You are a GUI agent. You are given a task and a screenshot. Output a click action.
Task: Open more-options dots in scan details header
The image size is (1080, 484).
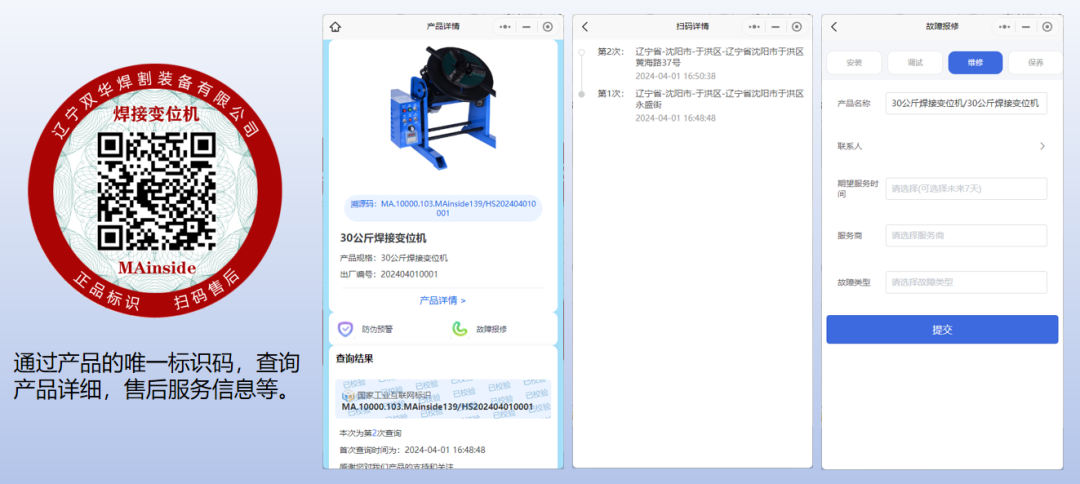click(754, 27)
